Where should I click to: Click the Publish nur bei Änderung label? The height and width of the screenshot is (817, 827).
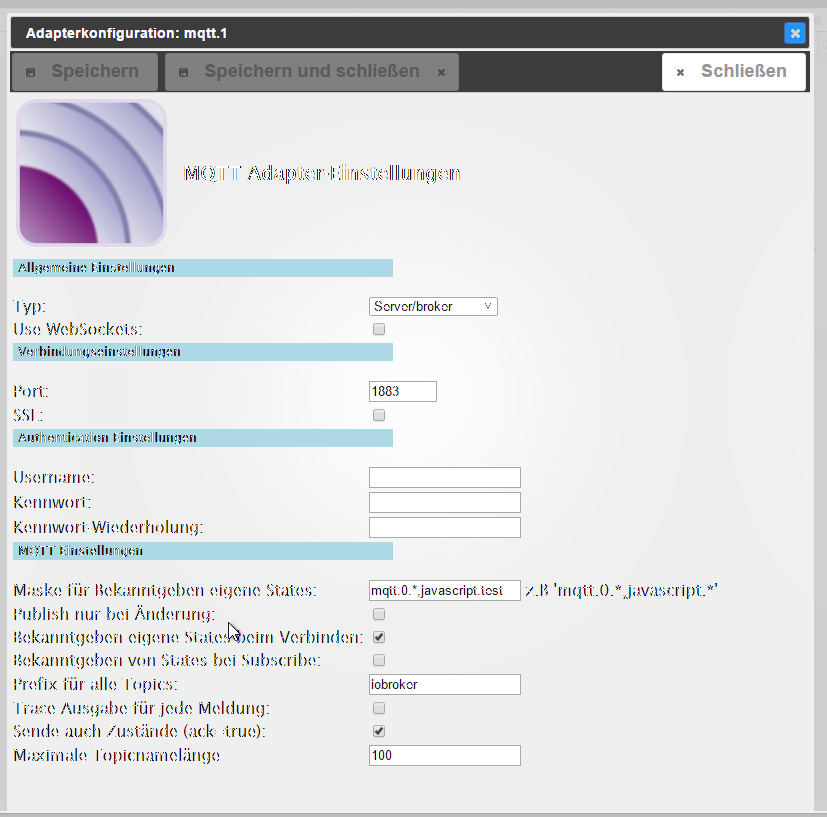pyautogui.click(x=114, y=614)
